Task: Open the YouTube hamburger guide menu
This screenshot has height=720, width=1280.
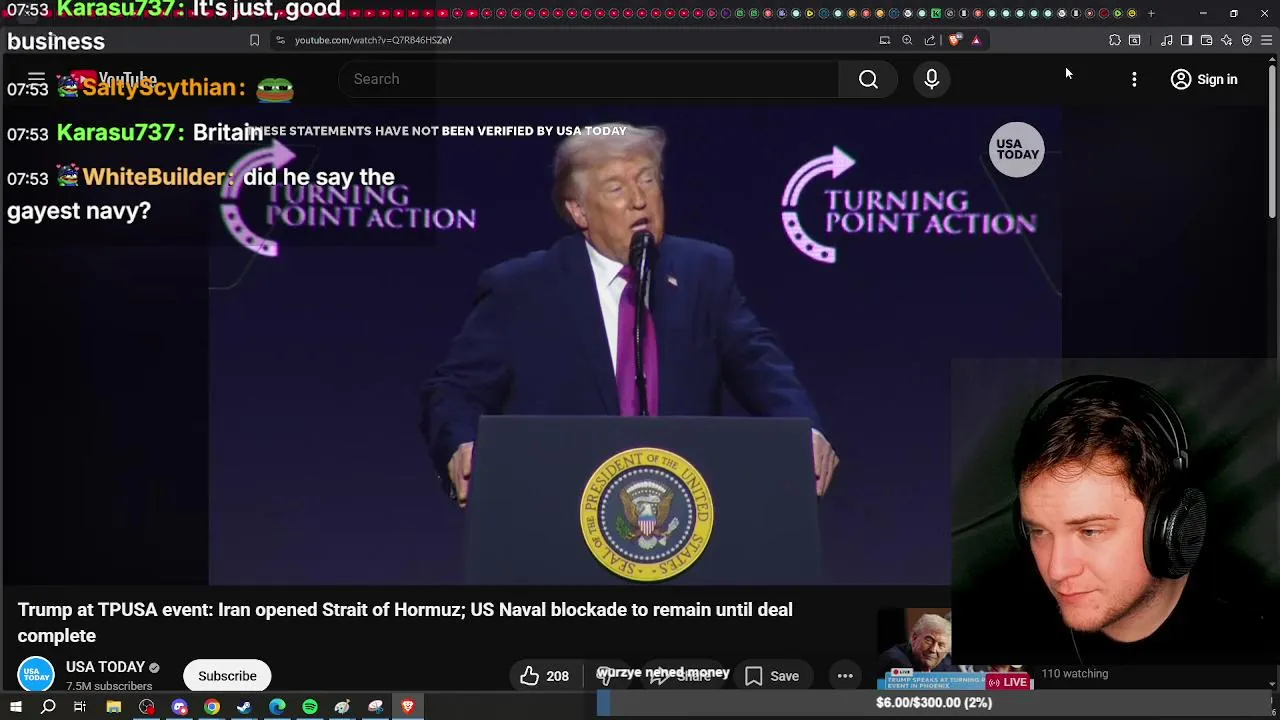Action: [x=36, y=79]
